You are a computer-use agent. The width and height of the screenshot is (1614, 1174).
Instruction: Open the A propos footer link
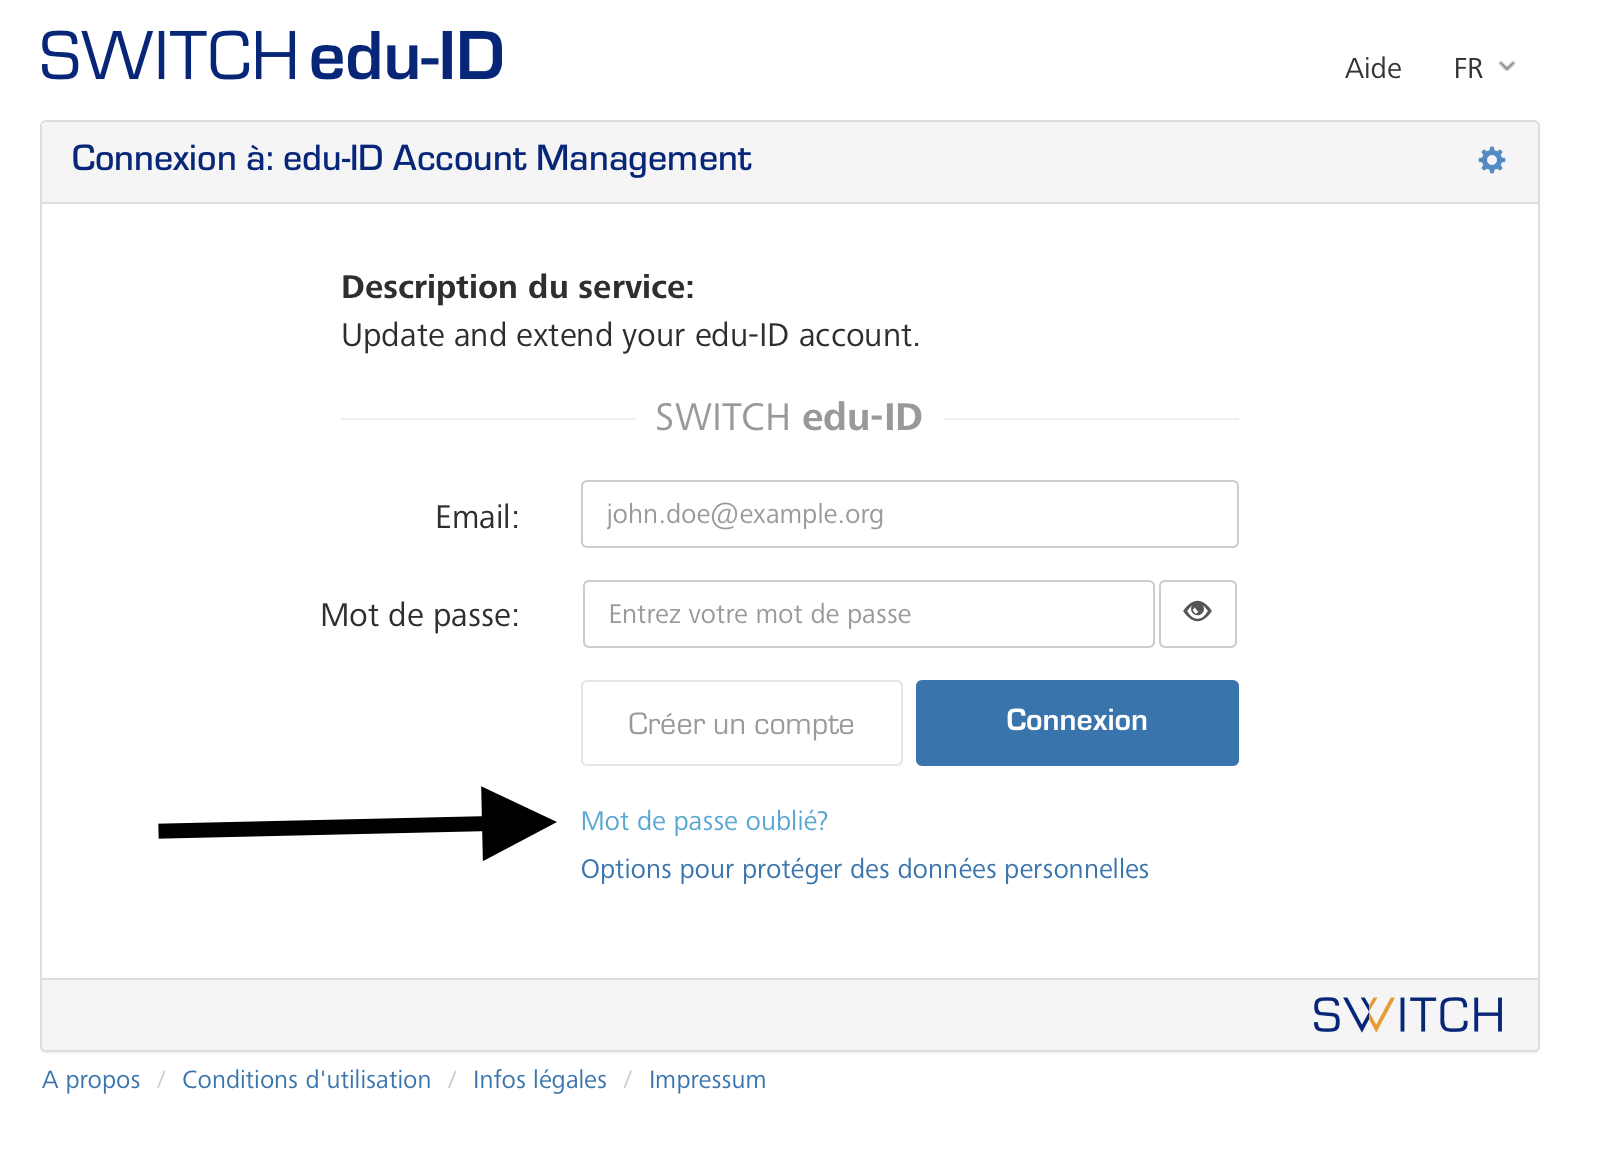coord(91,1080)
